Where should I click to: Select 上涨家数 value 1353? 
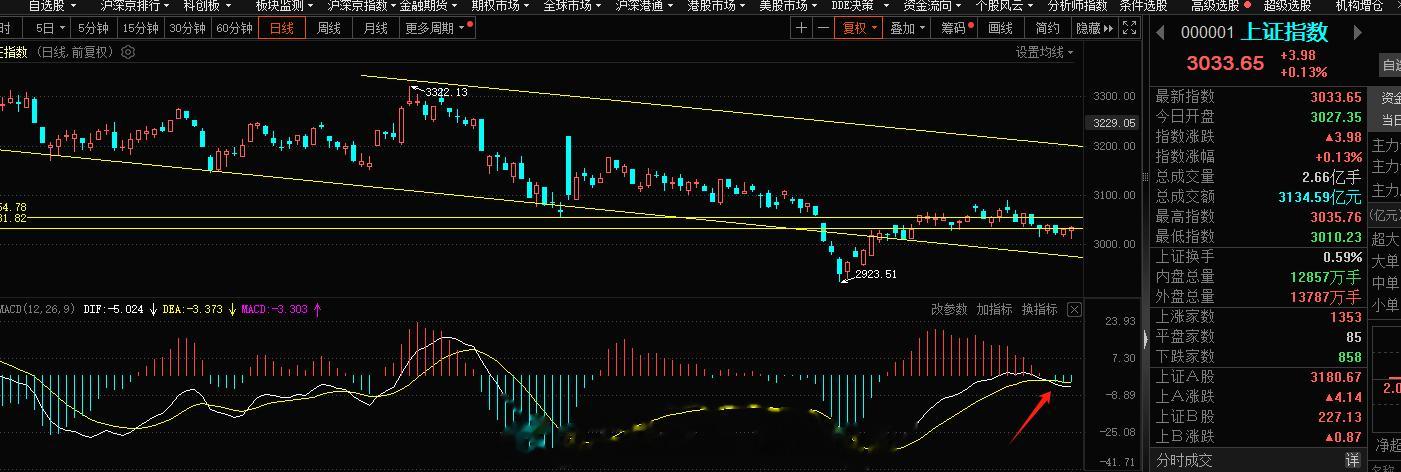(x=1345, y=317)
